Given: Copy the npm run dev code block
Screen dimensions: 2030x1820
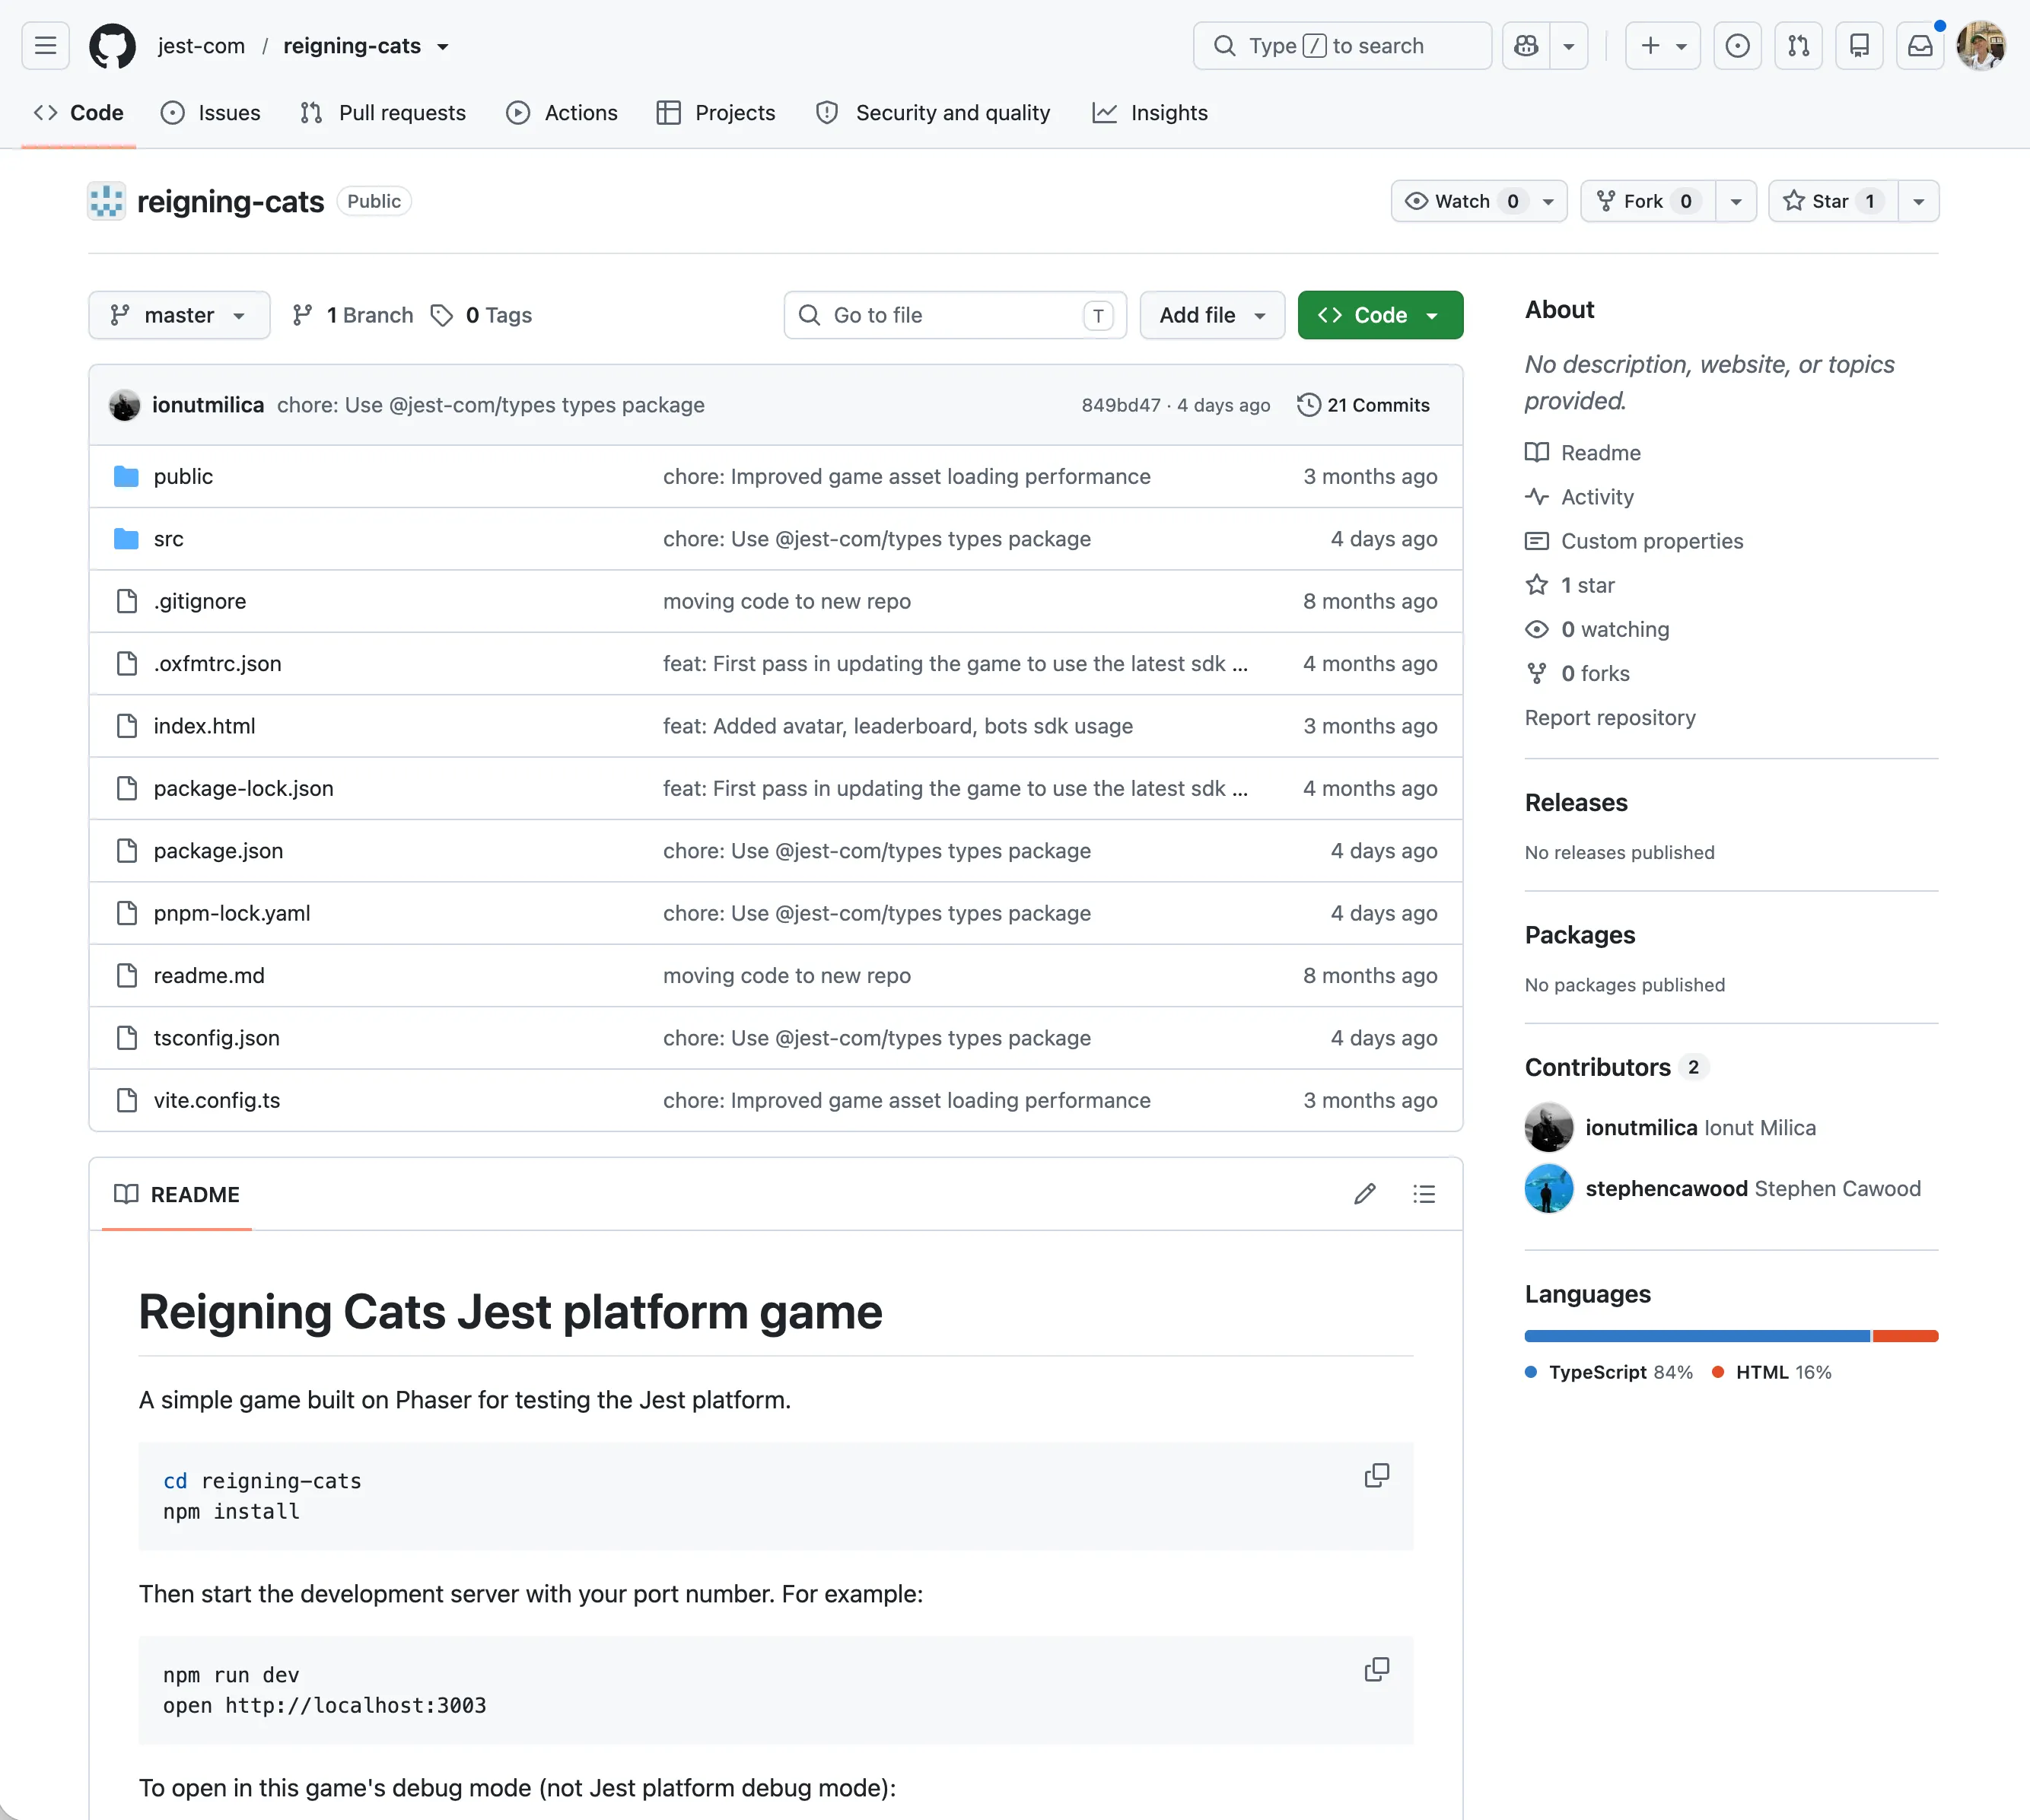Looking at the screenshot, I should coord(1376,1669).
